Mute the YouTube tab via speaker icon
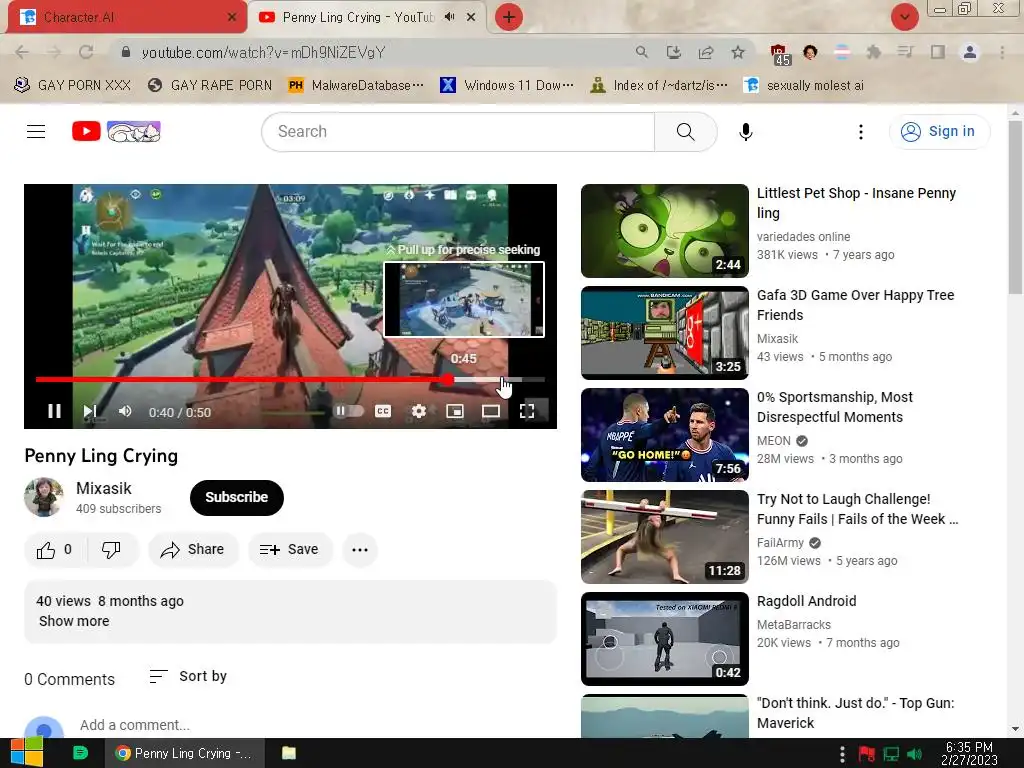Image resolution: width=1024 pixels, height=768 pixels. tap(449, 17)
